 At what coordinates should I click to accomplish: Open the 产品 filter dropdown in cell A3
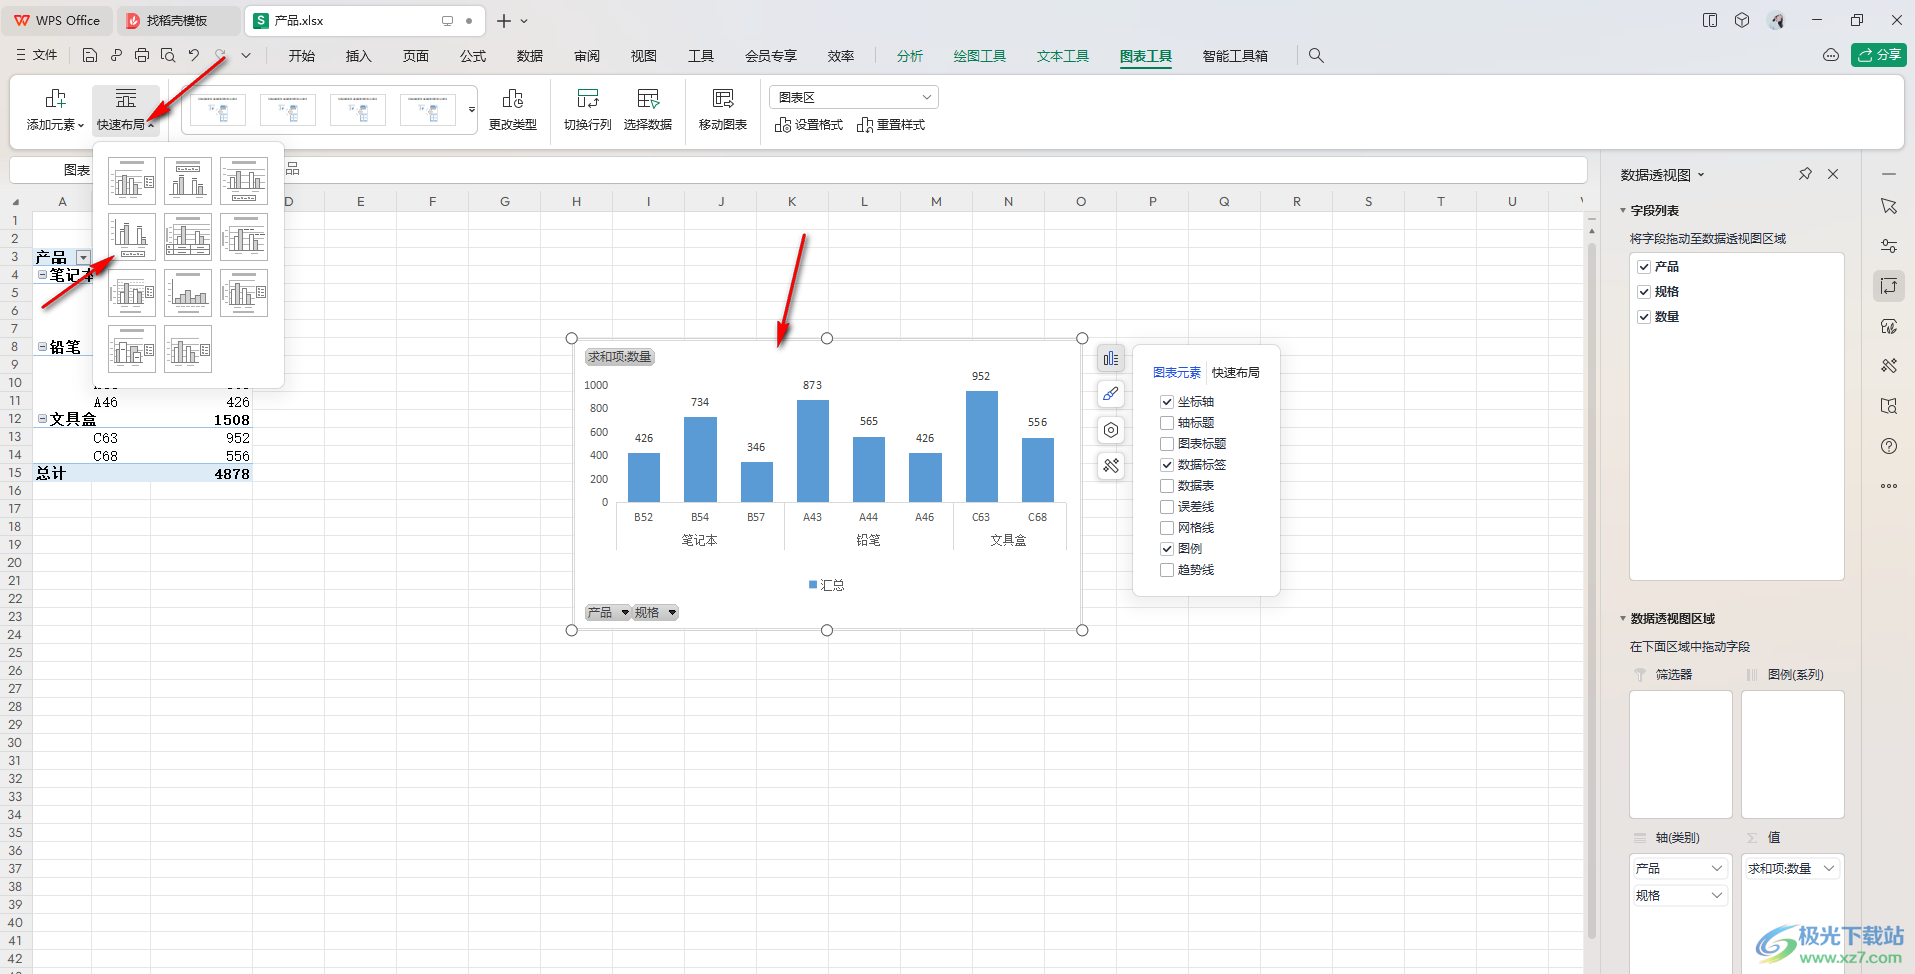coord(83,258)
